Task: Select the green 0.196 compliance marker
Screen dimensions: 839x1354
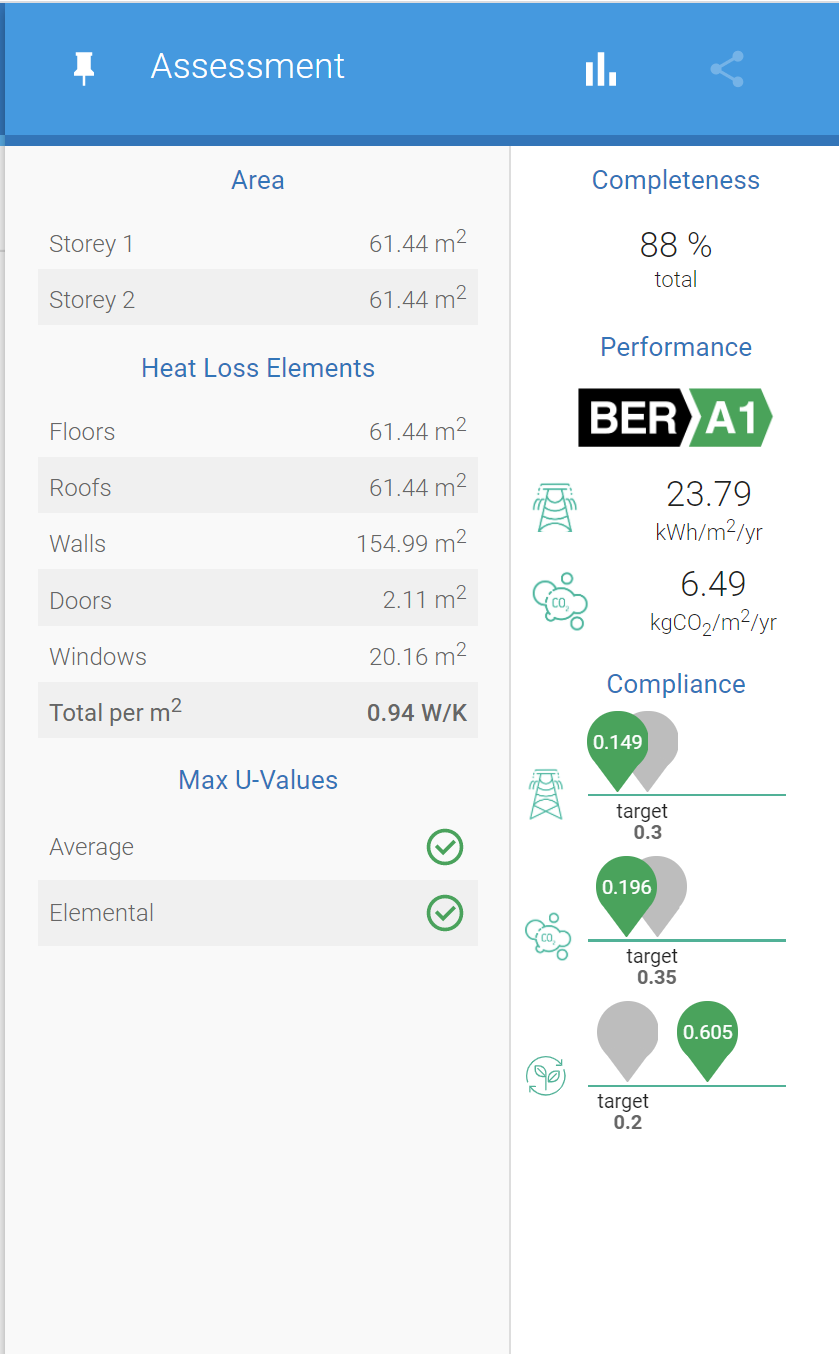Action: pyautogui.click(x=627, y=891)
